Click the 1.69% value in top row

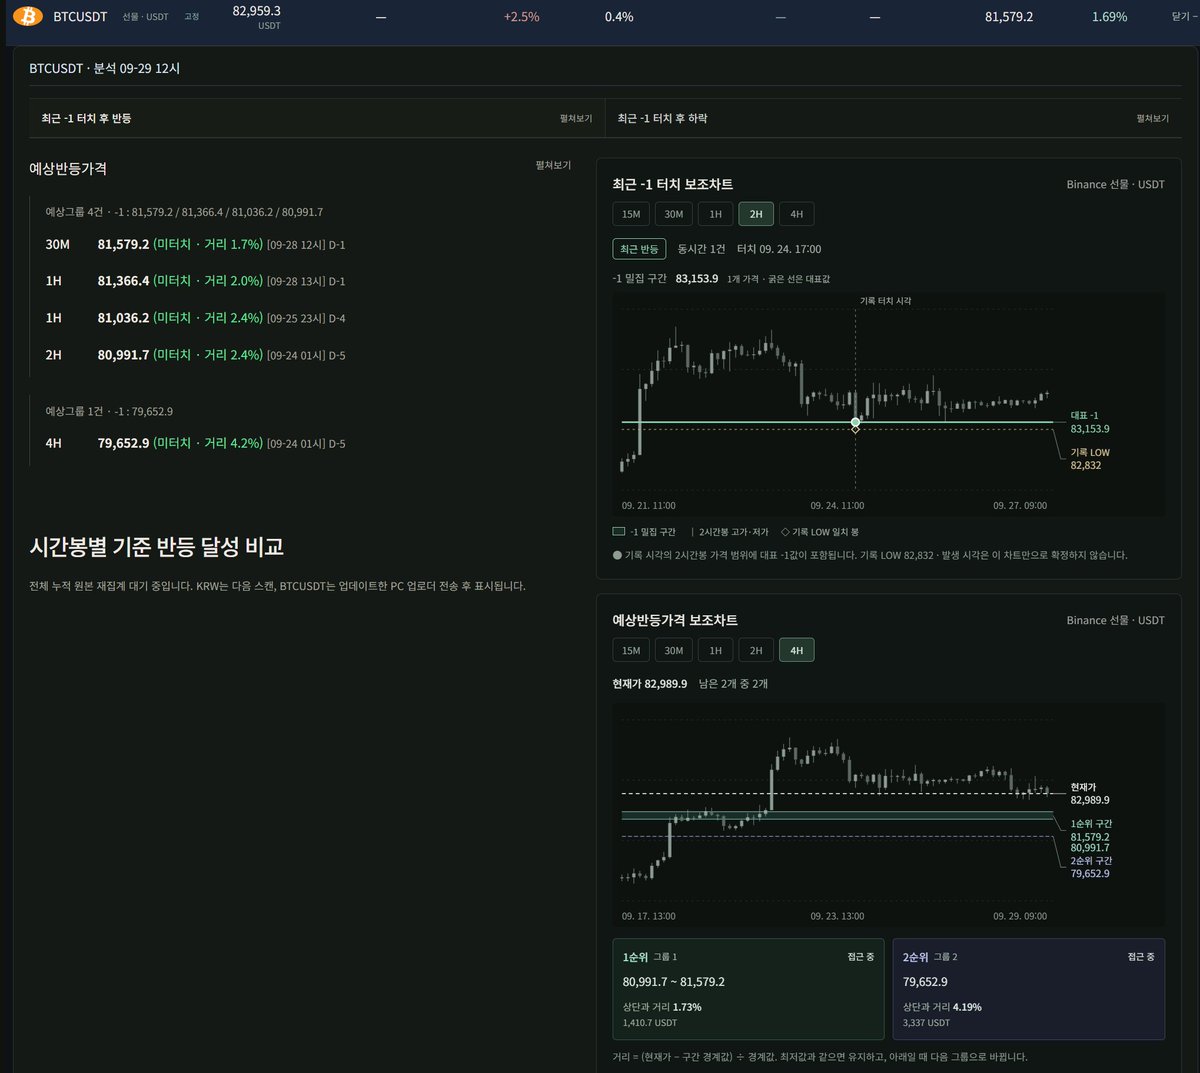[x=1109, y=17]
